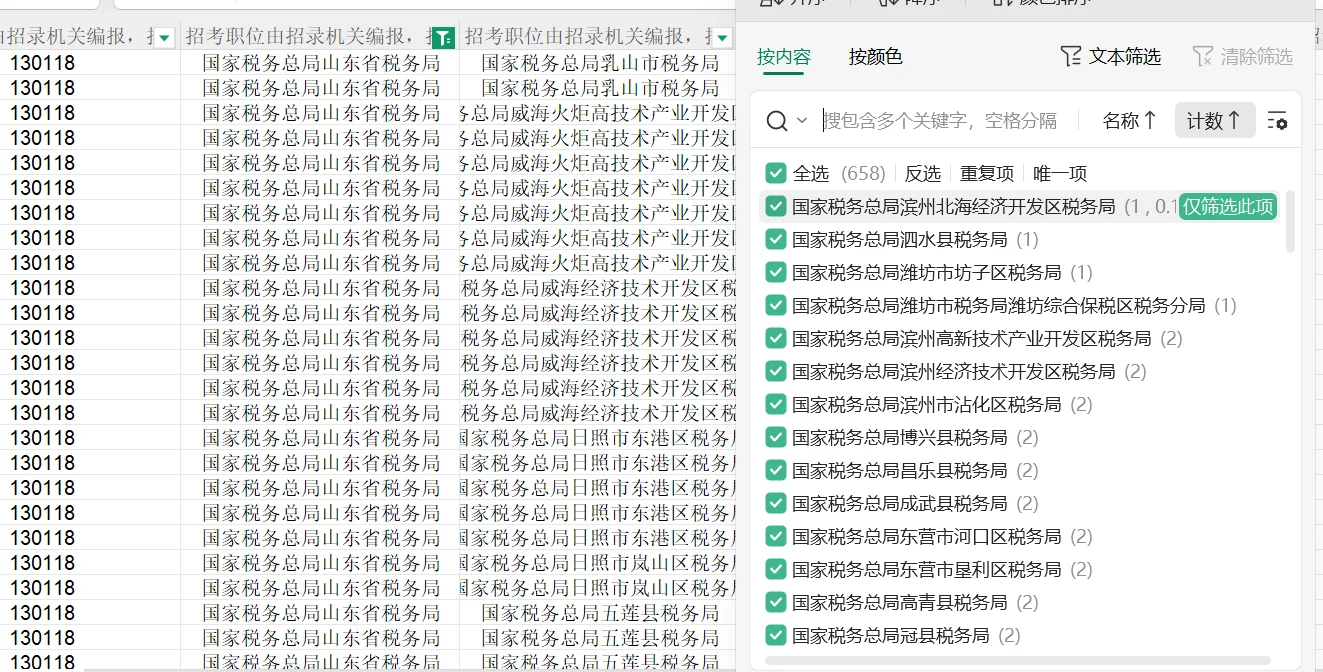Click the 仅筛选此项 button
This screenshot has height=672, width=1323.
[x=1227, y=207]
